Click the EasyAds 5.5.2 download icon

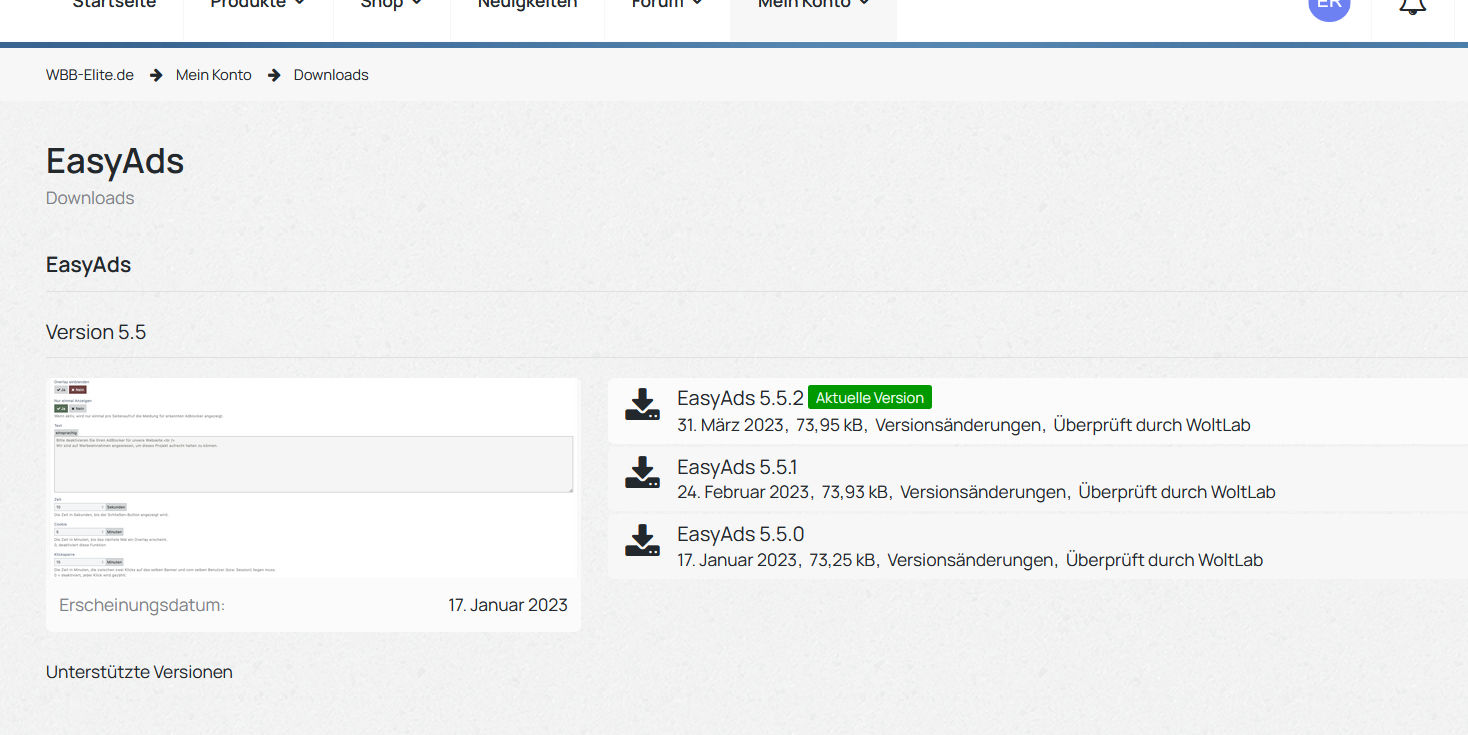pos(642,405)
